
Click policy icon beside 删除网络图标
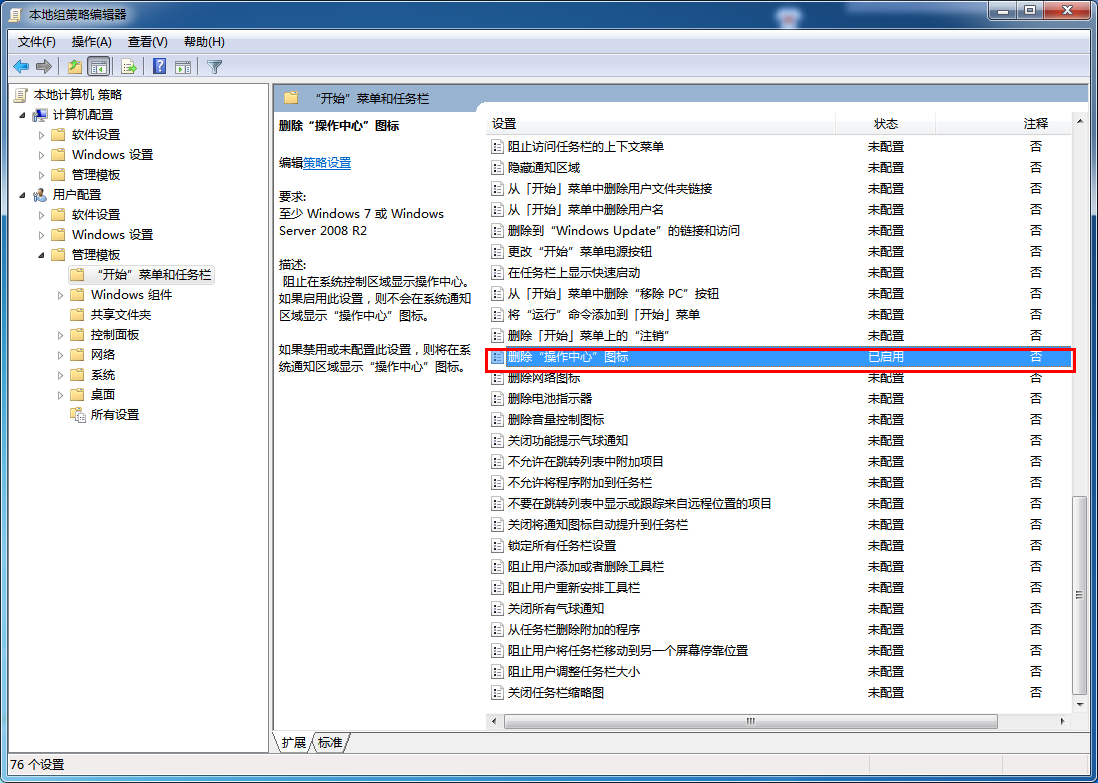coord(497,377)
